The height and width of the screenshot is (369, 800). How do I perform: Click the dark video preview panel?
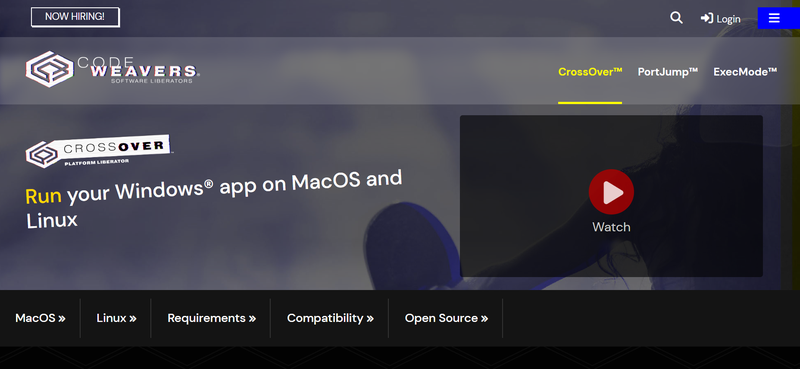(611, 196)
